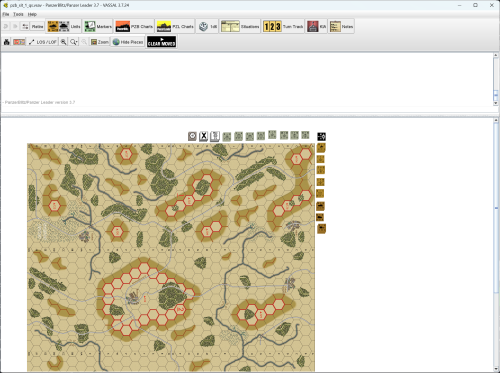Click the zoom out magnifier
The image size is (500, 373).
pyautogui.click(x=84, y=42)
